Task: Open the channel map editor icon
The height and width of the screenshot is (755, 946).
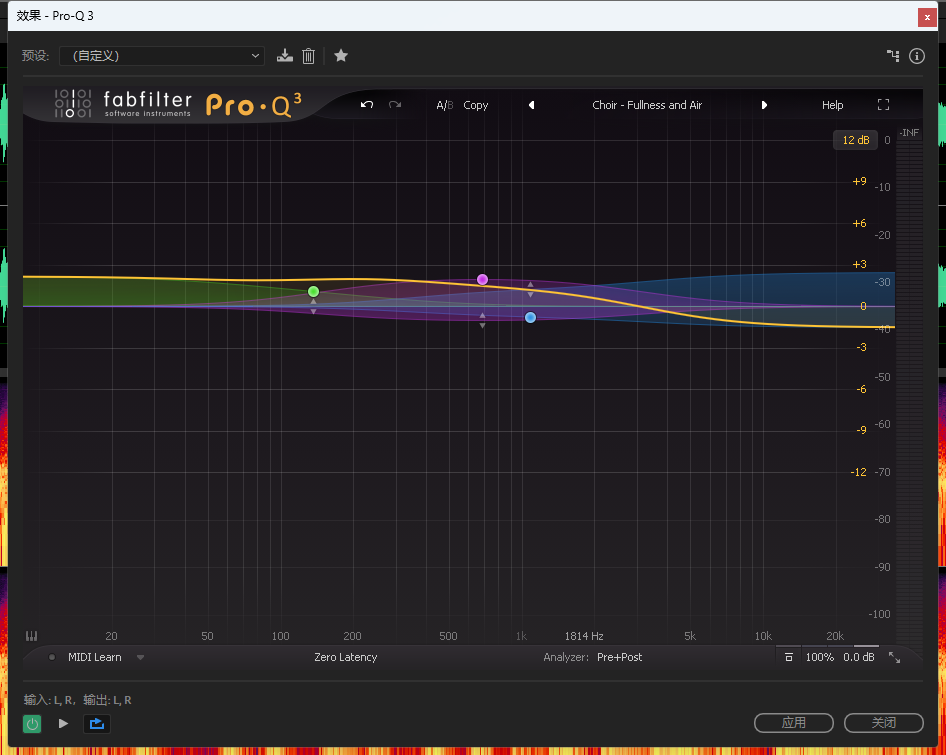Action: click(893, 56)
